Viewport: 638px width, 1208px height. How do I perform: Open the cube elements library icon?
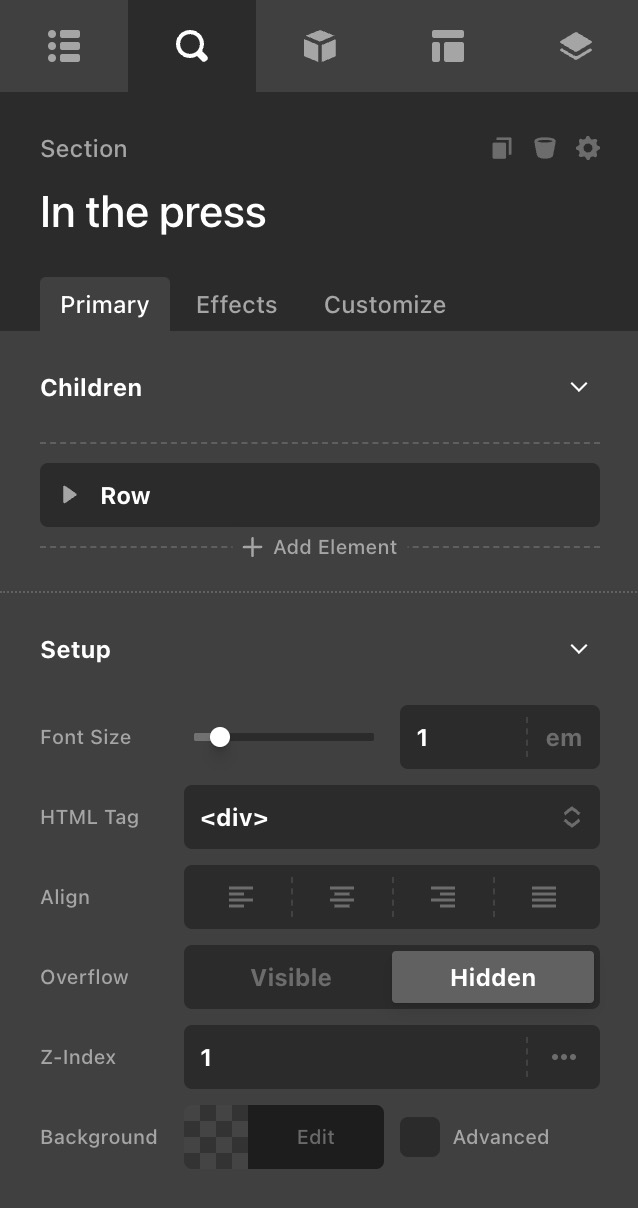point(319,46)
